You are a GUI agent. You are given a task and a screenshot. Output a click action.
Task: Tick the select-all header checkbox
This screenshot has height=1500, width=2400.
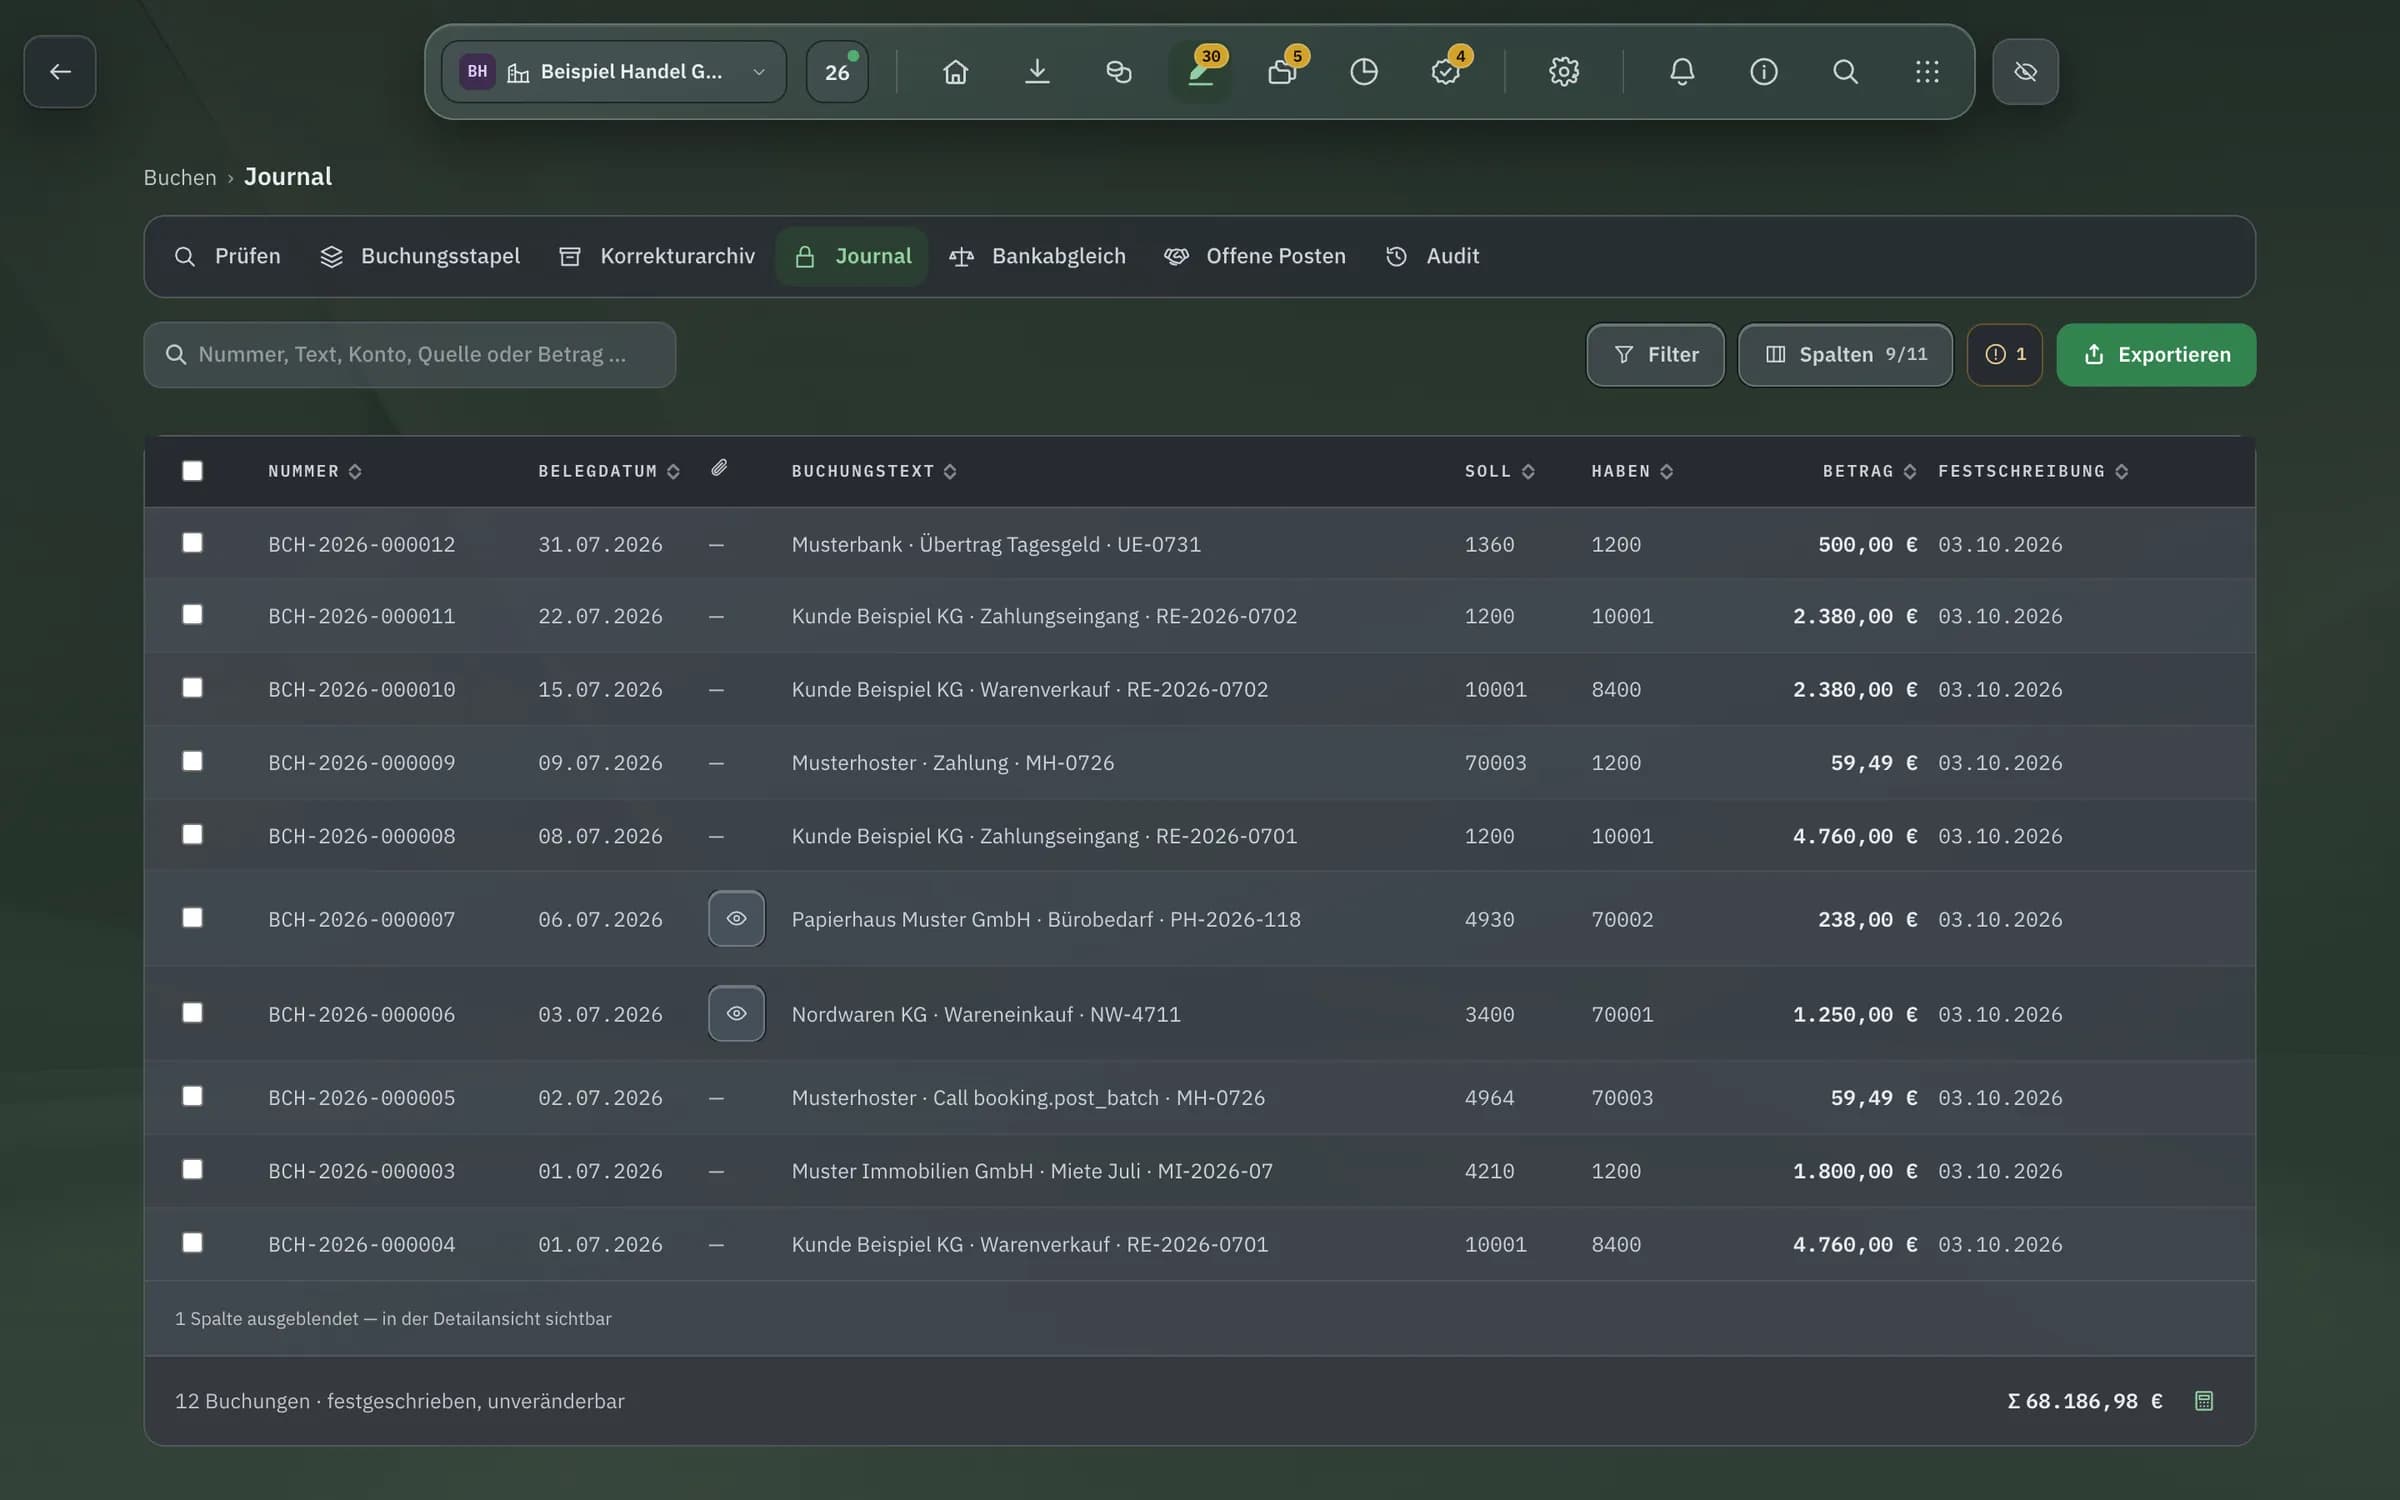click(x=192, y=471)
